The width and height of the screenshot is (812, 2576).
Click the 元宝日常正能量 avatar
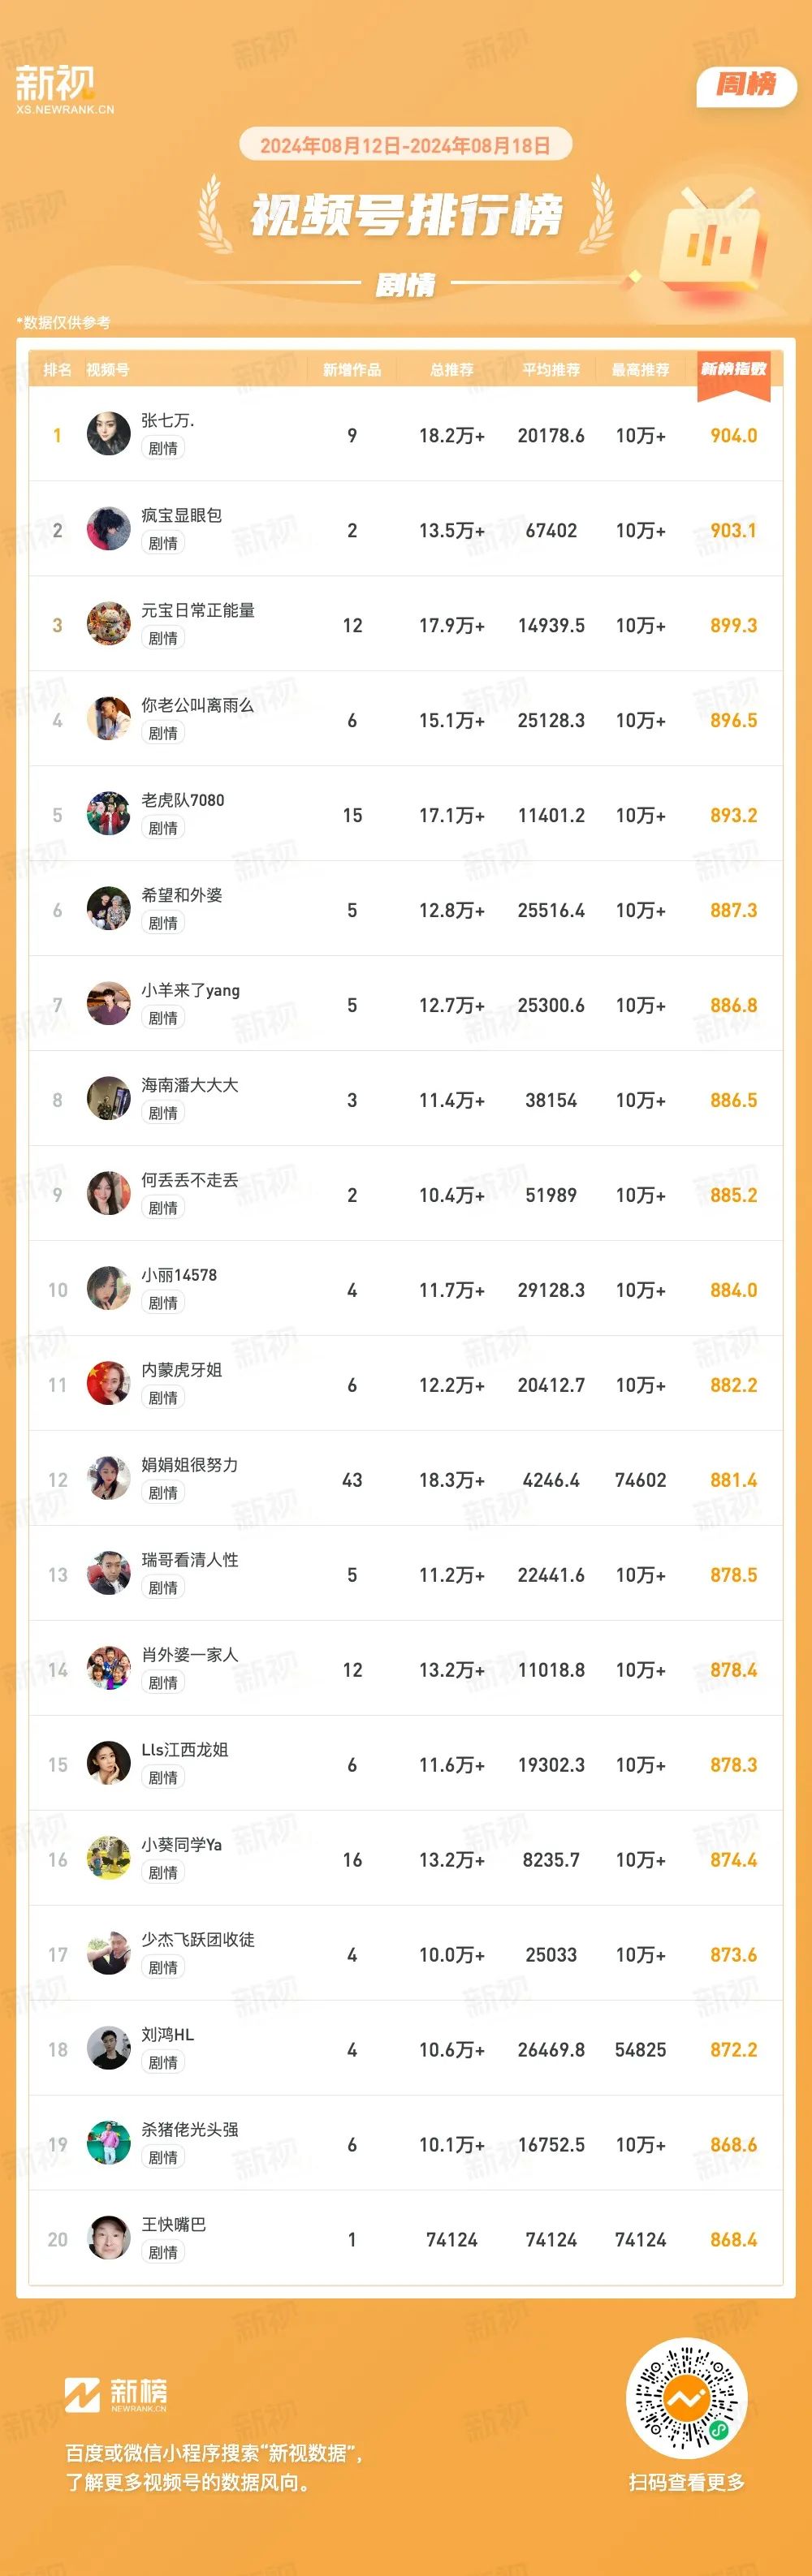(108, 624)
